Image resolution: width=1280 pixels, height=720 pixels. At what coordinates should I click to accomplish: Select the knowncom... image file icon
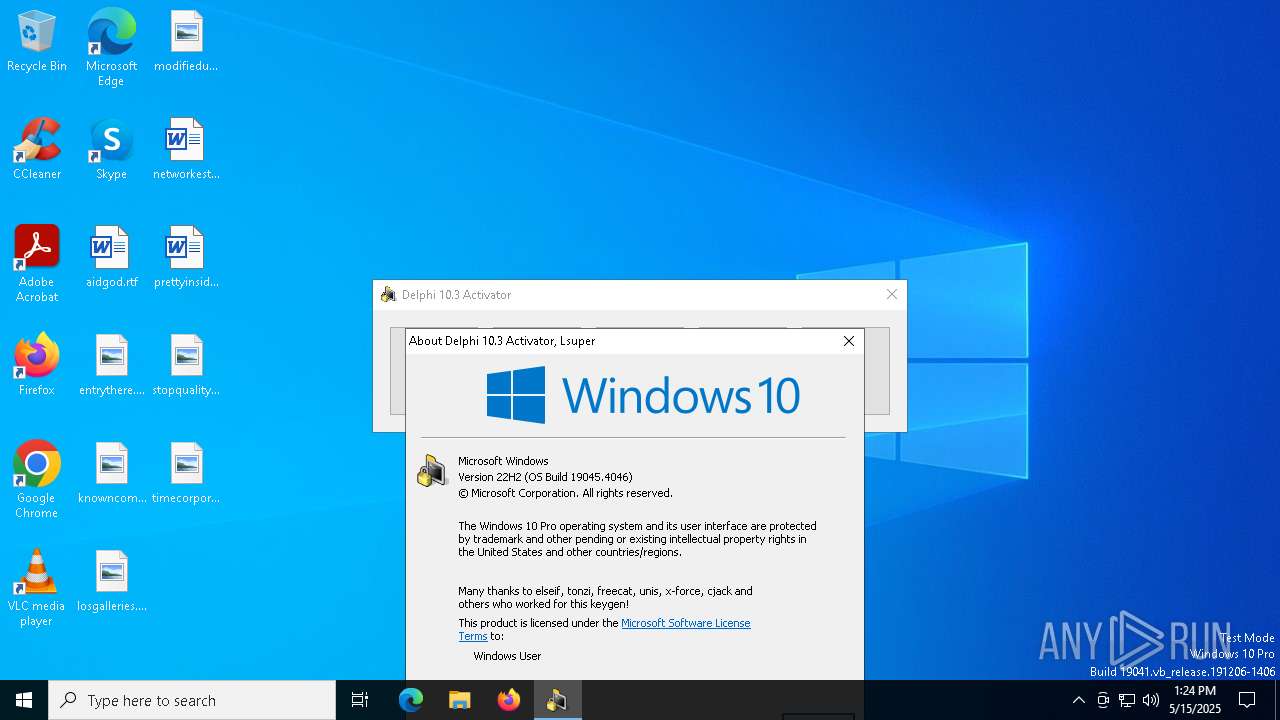point(111,474)
